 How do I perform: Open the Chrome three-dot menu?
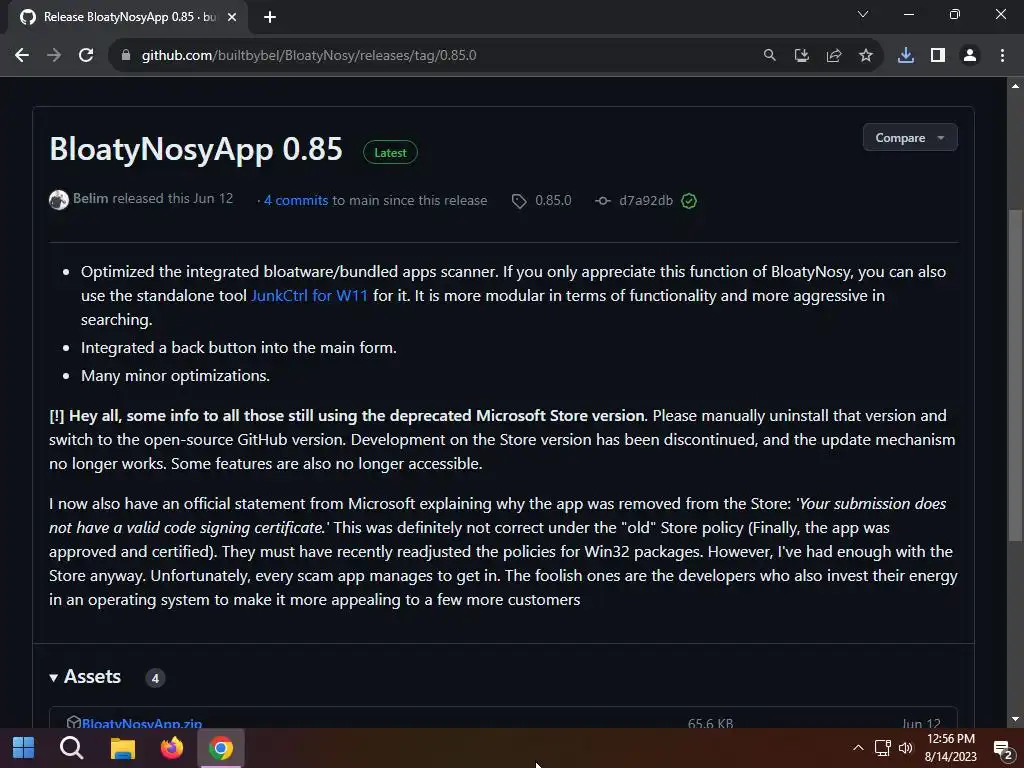pyautogui.click(x=1002, y=56)
